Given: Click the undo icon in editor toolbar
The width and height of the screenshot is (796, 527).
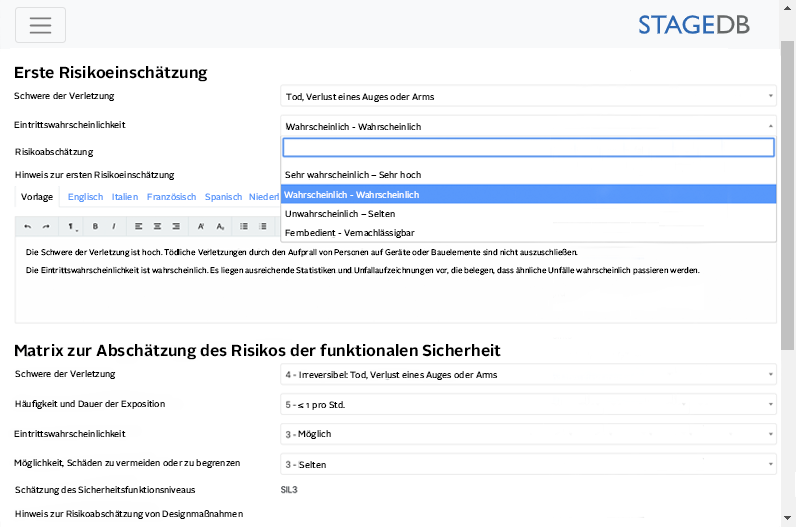Looking at the screenshot, I should pyautogui.click(x=28, y=227).
